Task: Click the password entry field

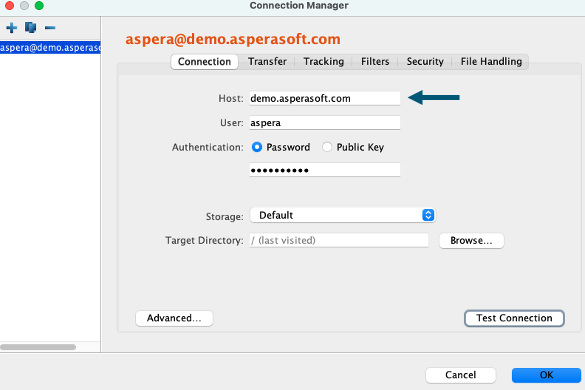Action: [325, 170]
